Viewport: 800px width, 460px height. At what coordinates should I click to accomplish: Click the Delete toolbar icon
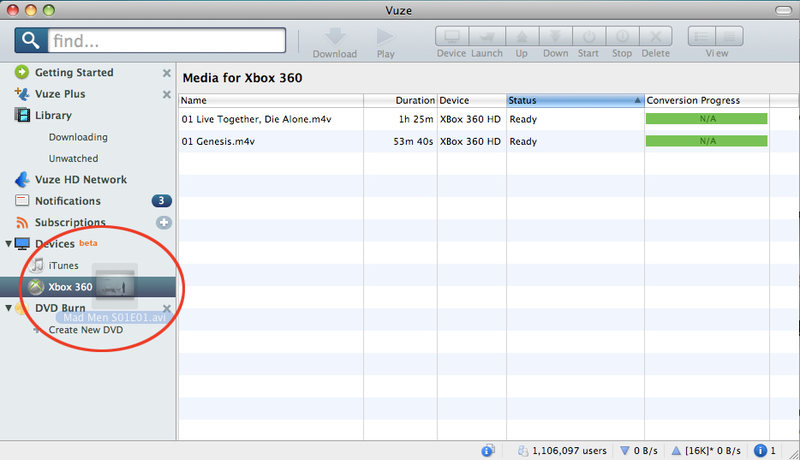click(x=656, y=36)
